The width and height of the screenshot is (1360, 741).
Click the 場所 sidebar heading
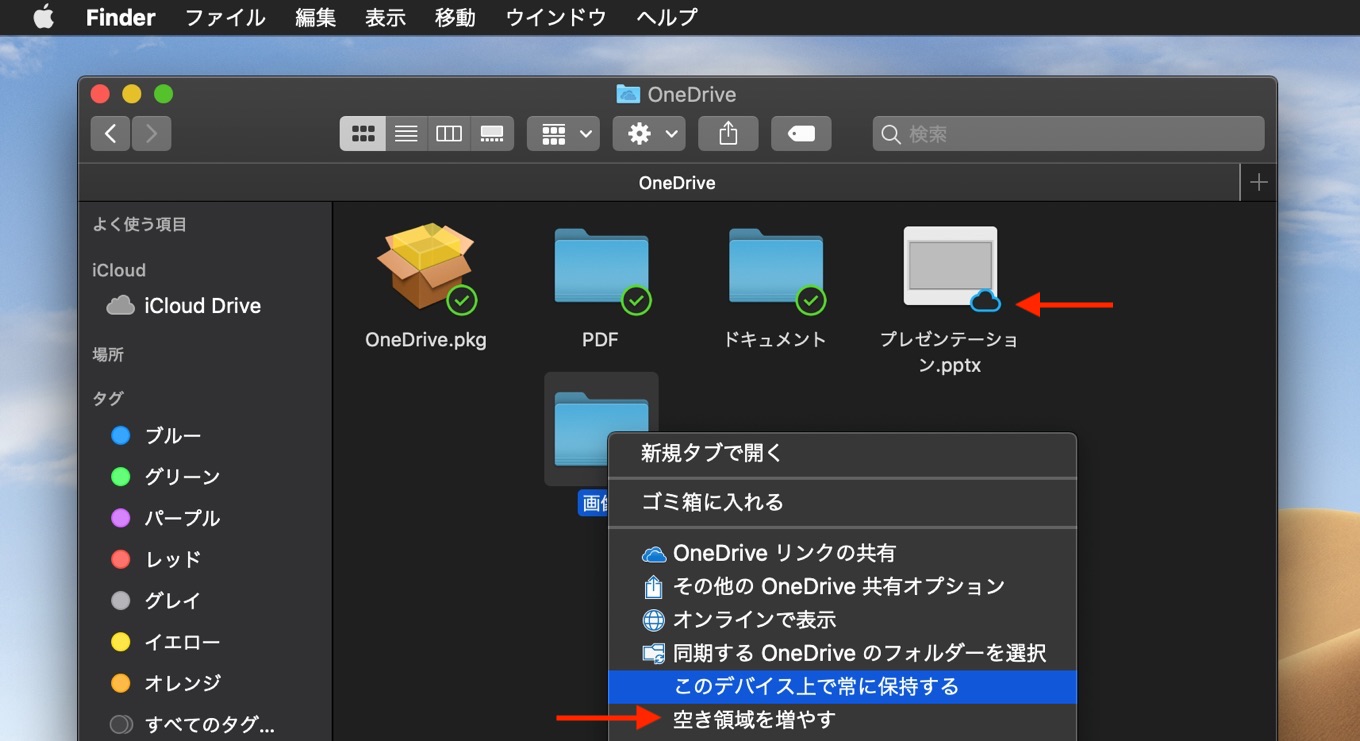pos(108,355)
